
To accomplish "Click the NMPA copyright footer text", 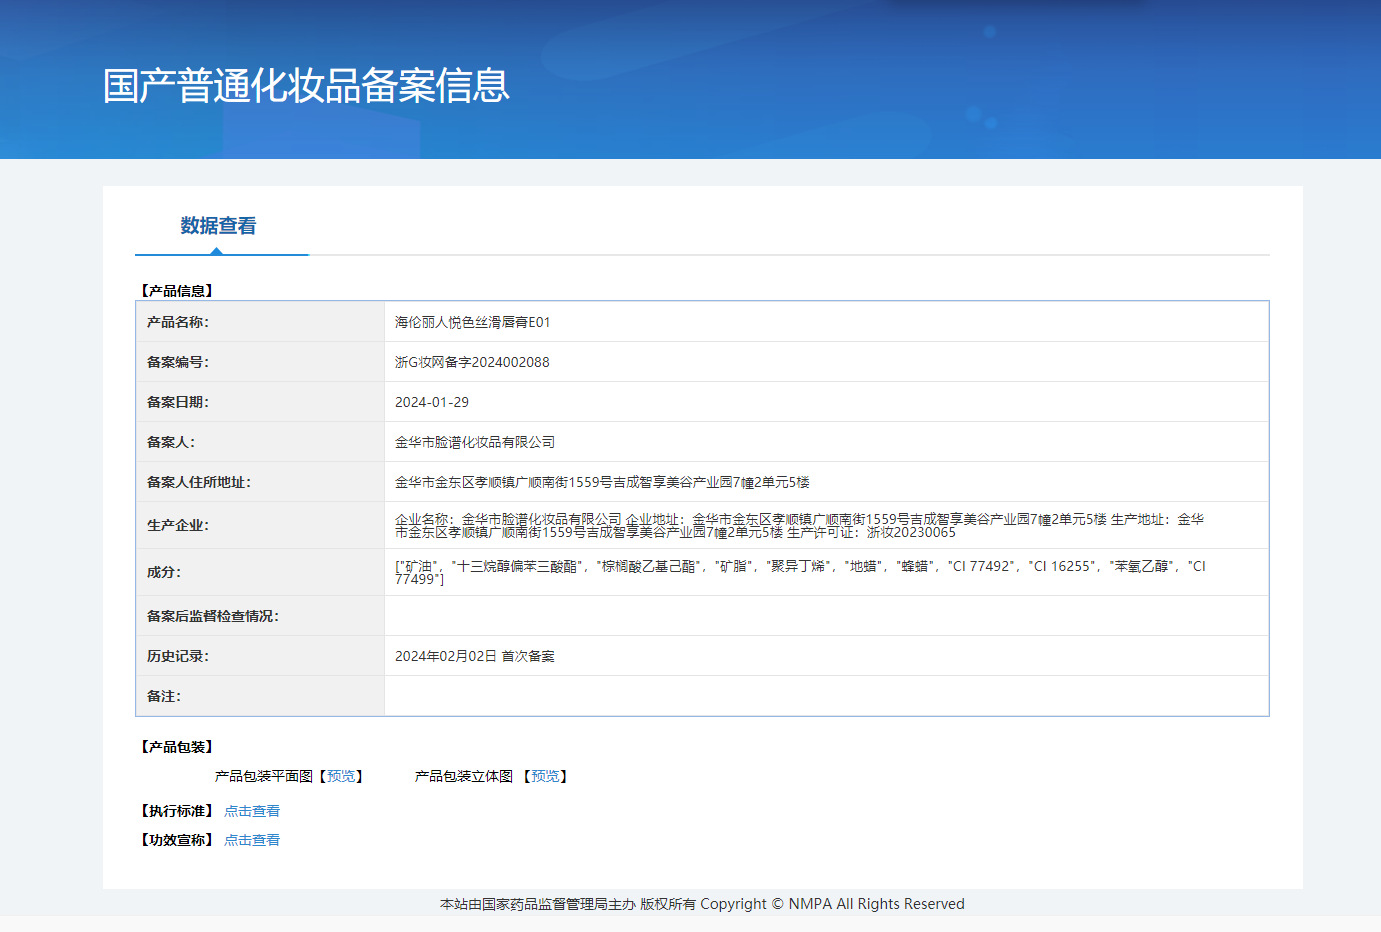I will 702,904.
